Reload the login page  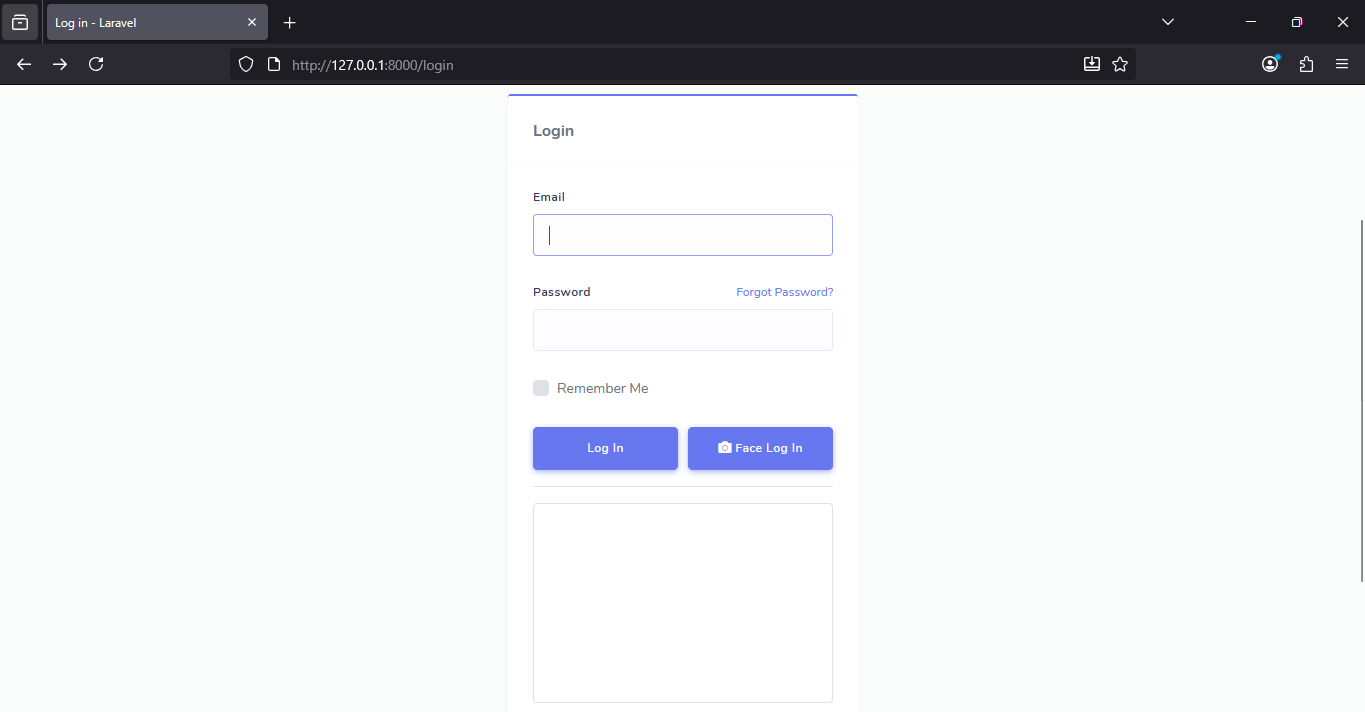tap(96, 64)
